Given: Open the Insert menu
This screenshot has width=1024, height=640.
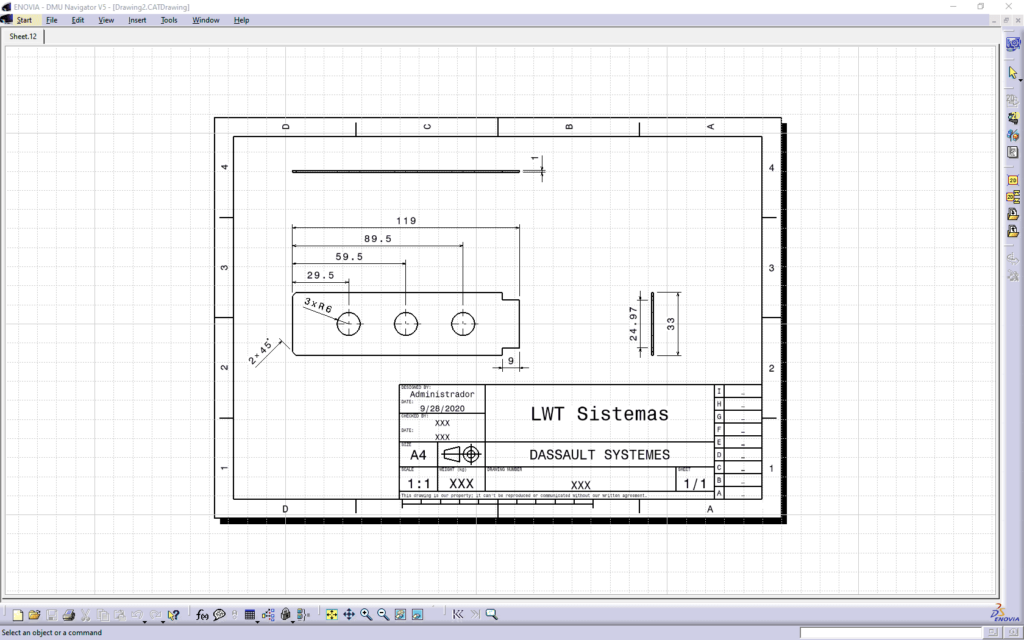Looking at the screenshot, I should (x=137, y=19).
